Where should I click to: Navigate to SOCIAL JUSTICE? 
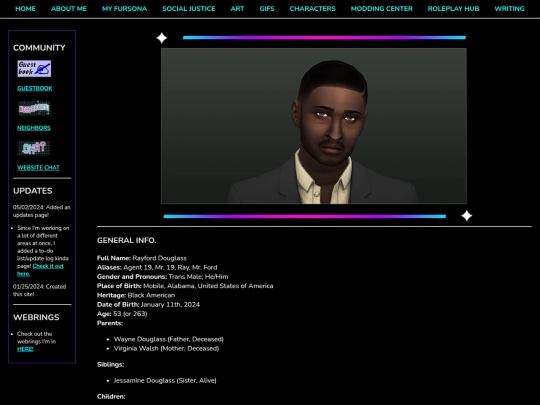tap(189, 9)
